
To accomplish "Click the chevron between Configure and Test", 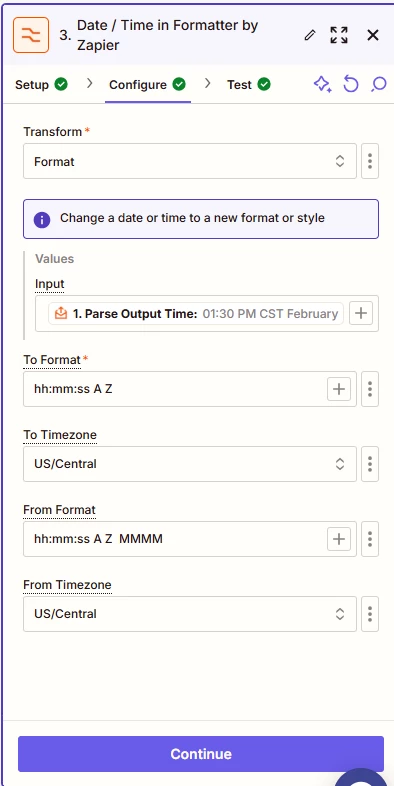I will coord(208,83).
